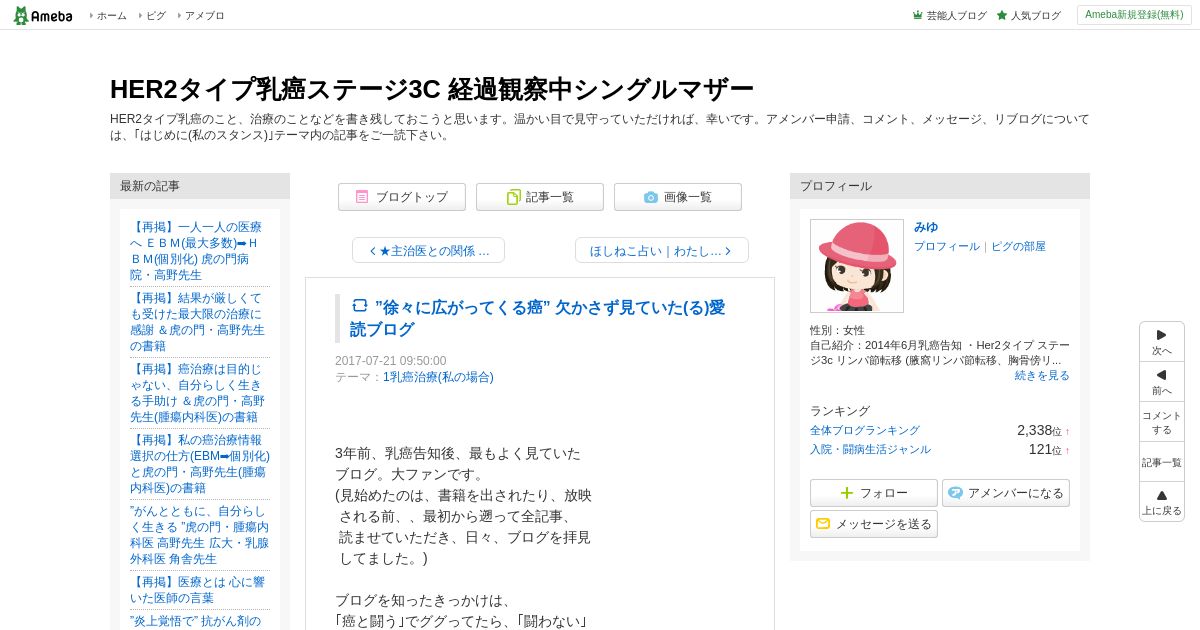Click アメンバーになる button
Viewport: 1200px width, 630px height.
(x=1006, y=493)
